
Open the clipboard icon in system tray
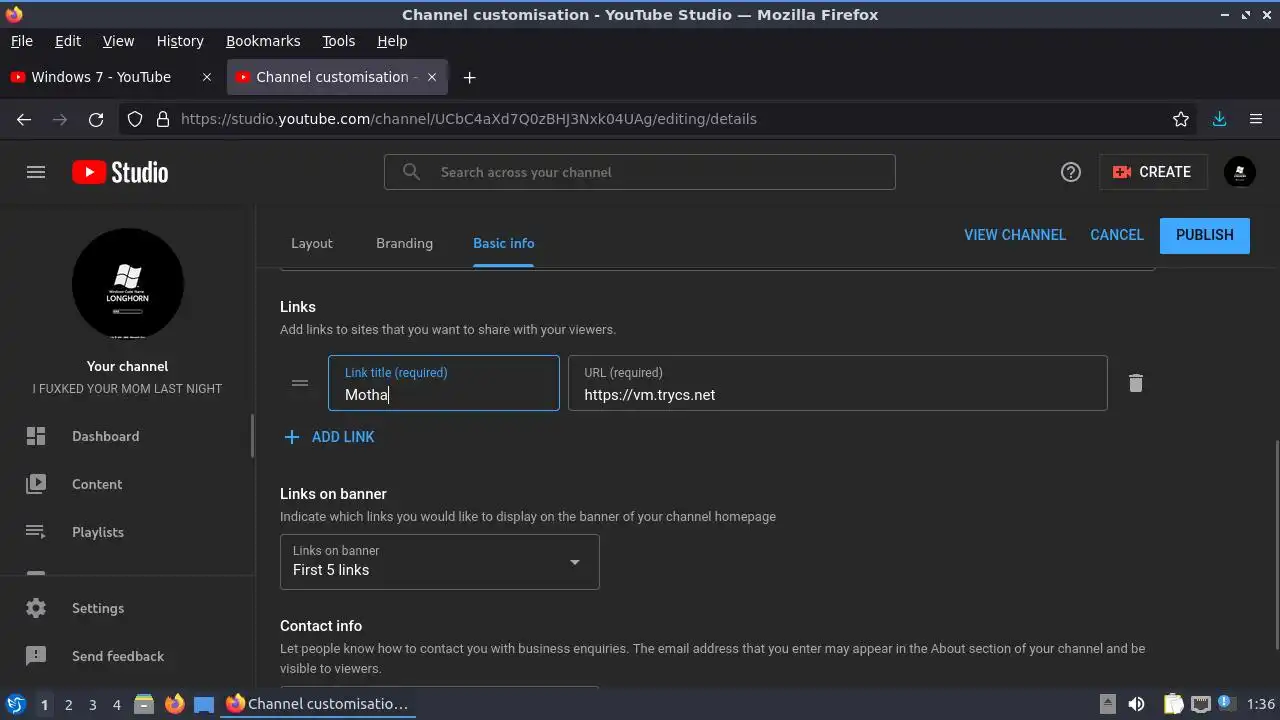tap(1173, 704)
